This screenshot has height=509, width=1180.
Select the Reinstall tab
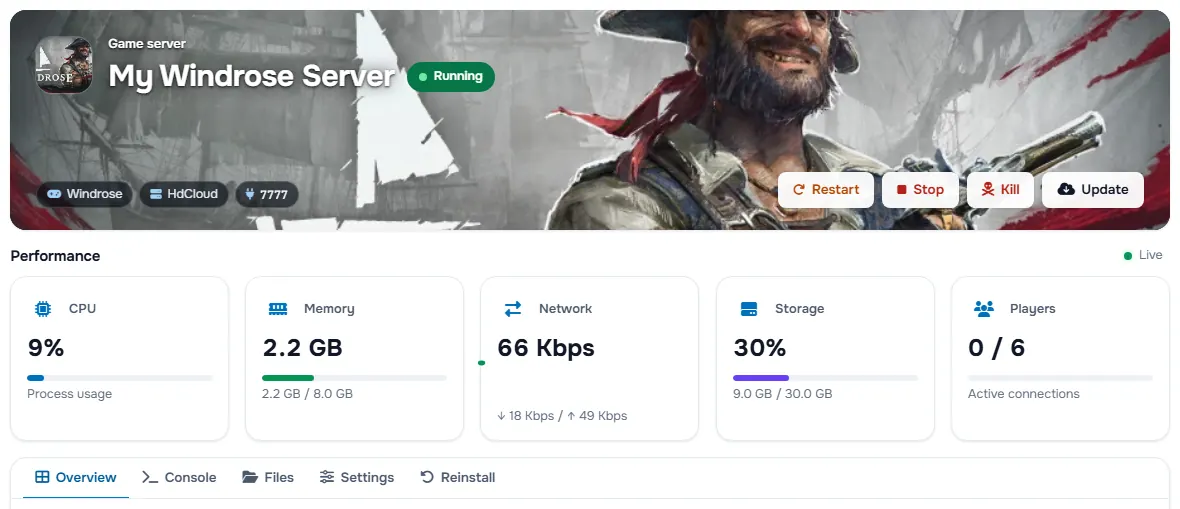click(458, 477)
